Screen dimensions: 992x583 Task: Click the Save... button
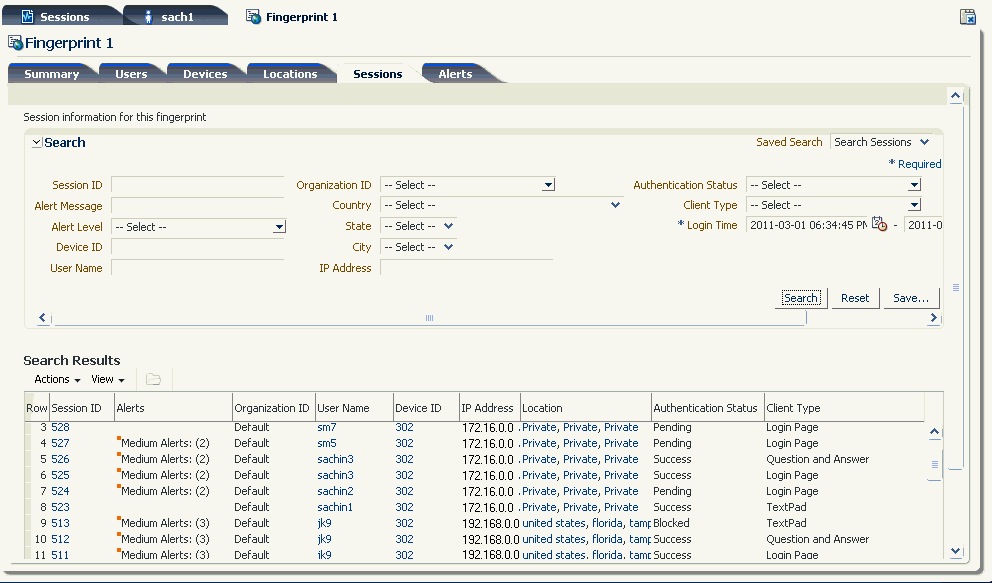point(910,298)
